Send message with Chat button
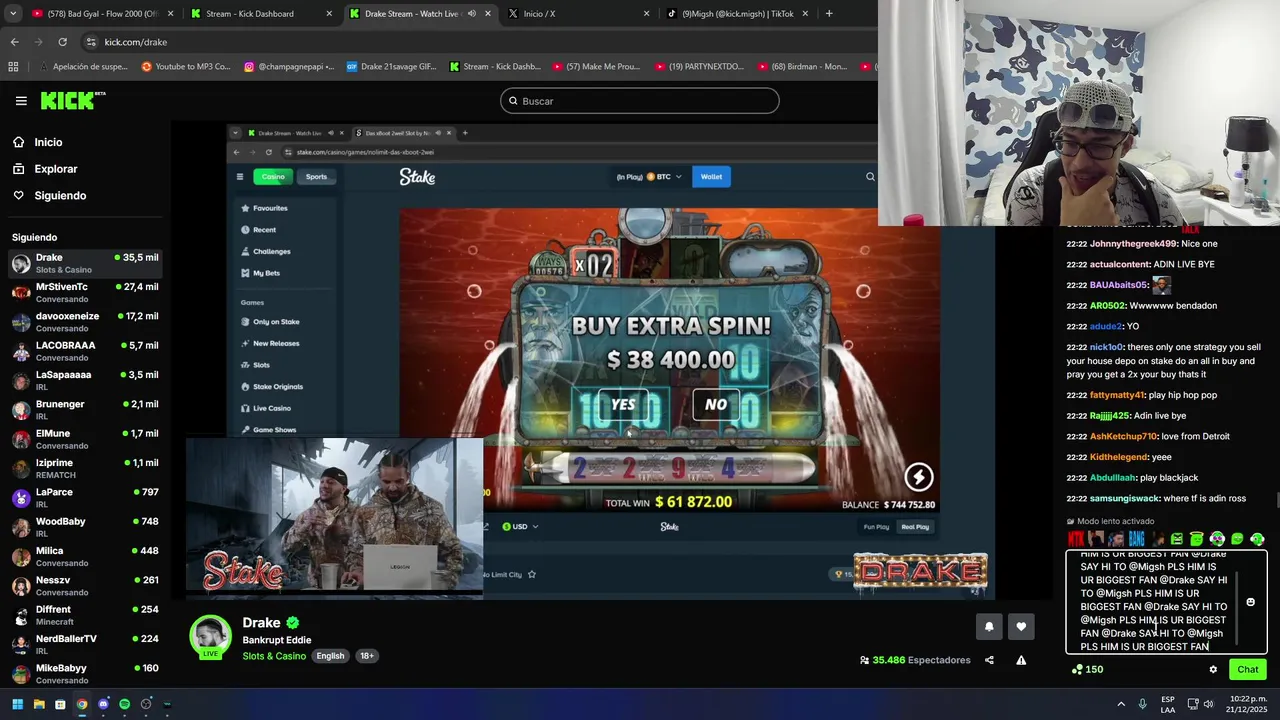This screenshot has width=1280, height=720. 1247,669
